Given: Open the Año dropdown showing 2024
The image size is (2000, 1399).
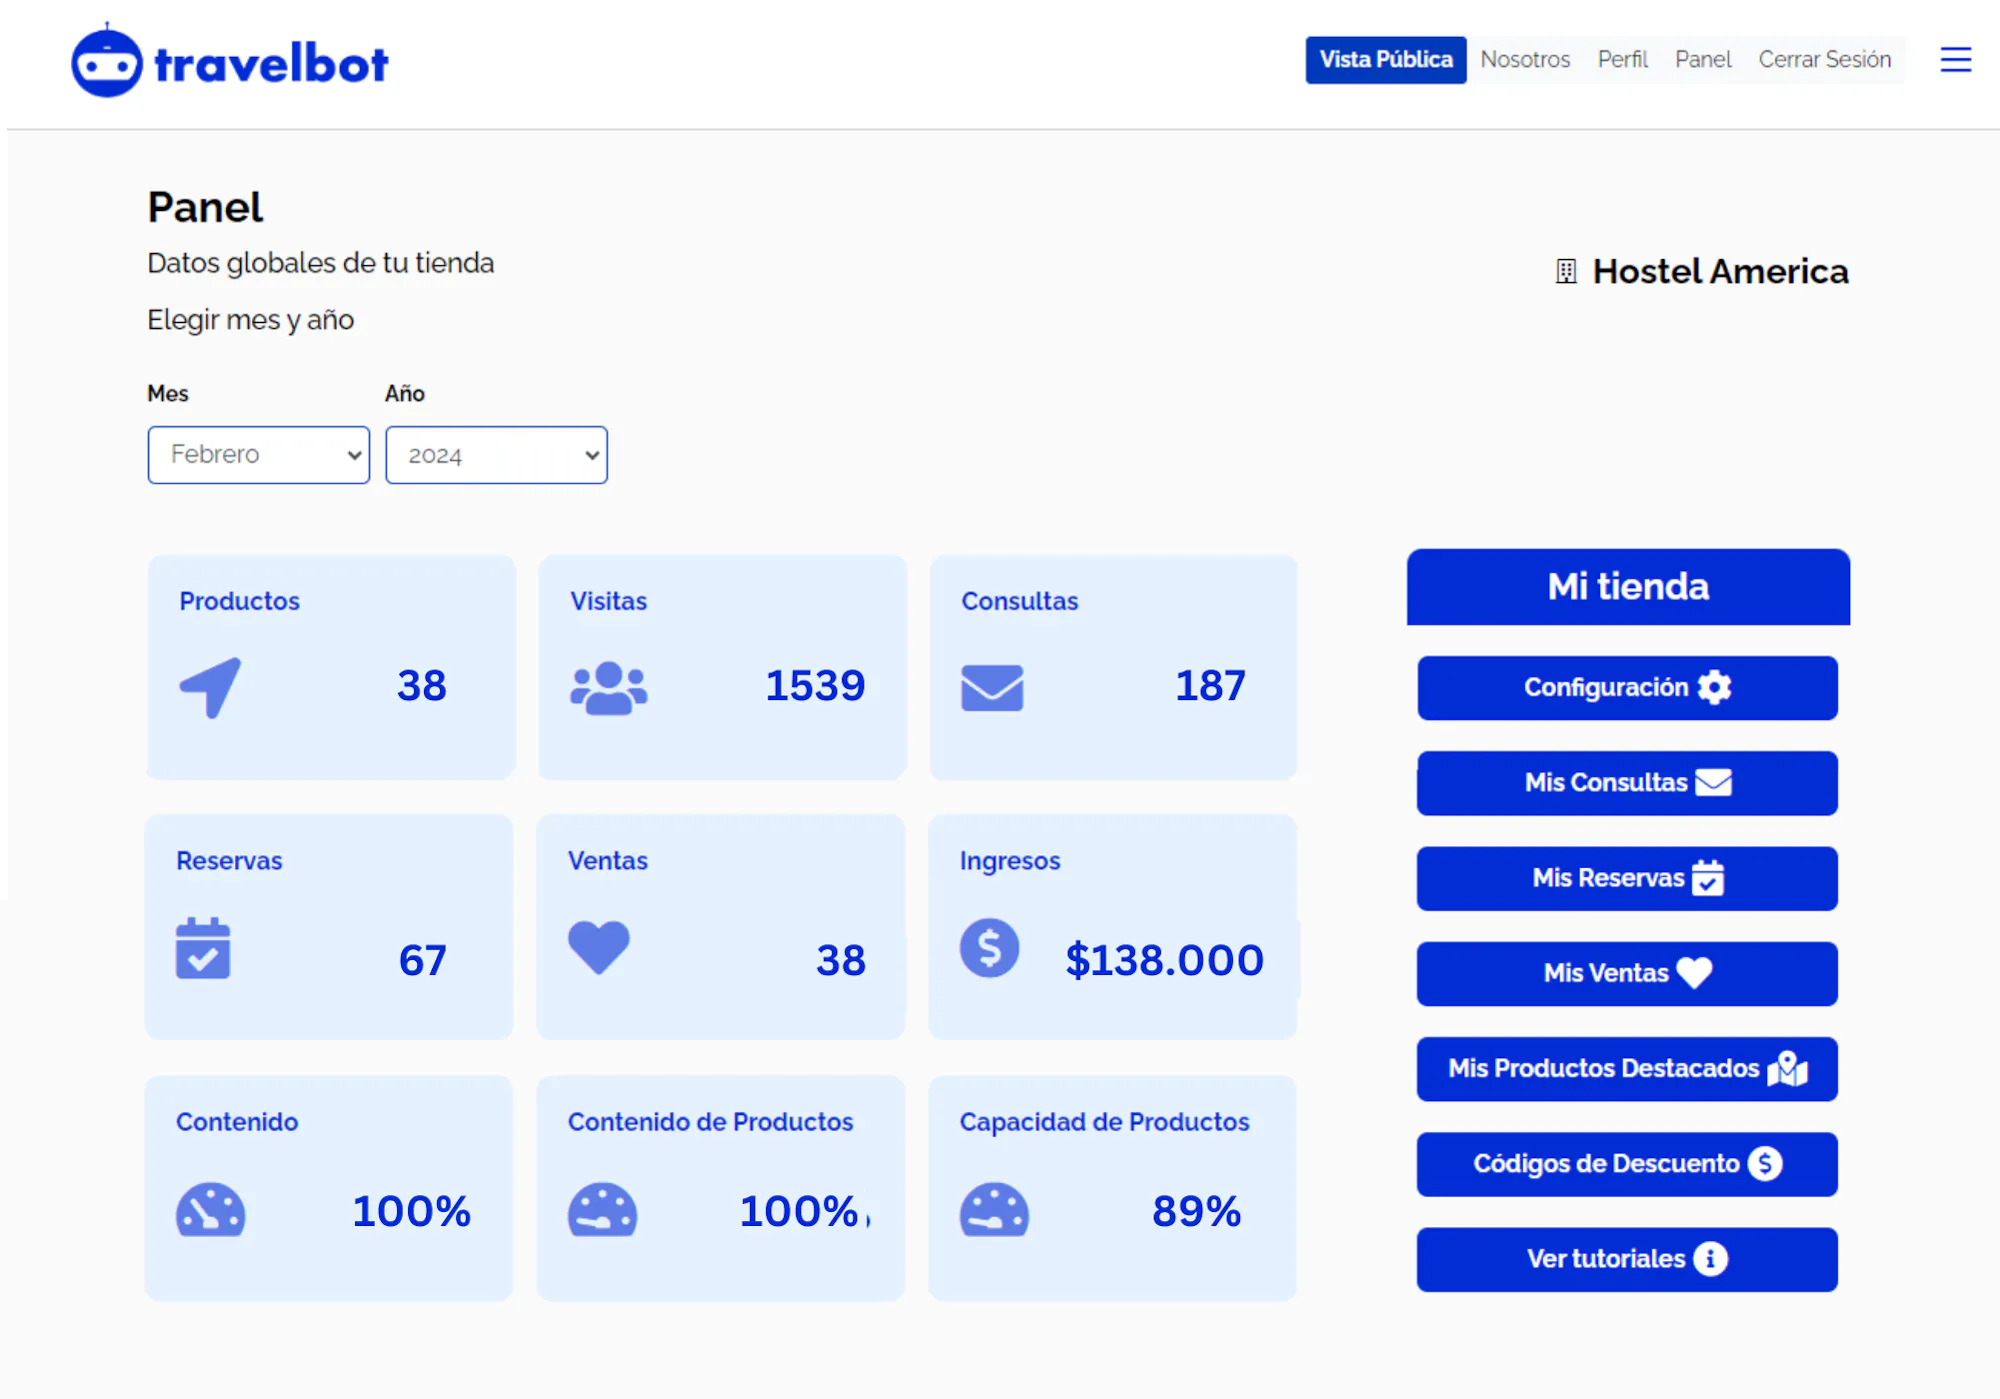Looking at the screenshot, I should click(496, 455).
